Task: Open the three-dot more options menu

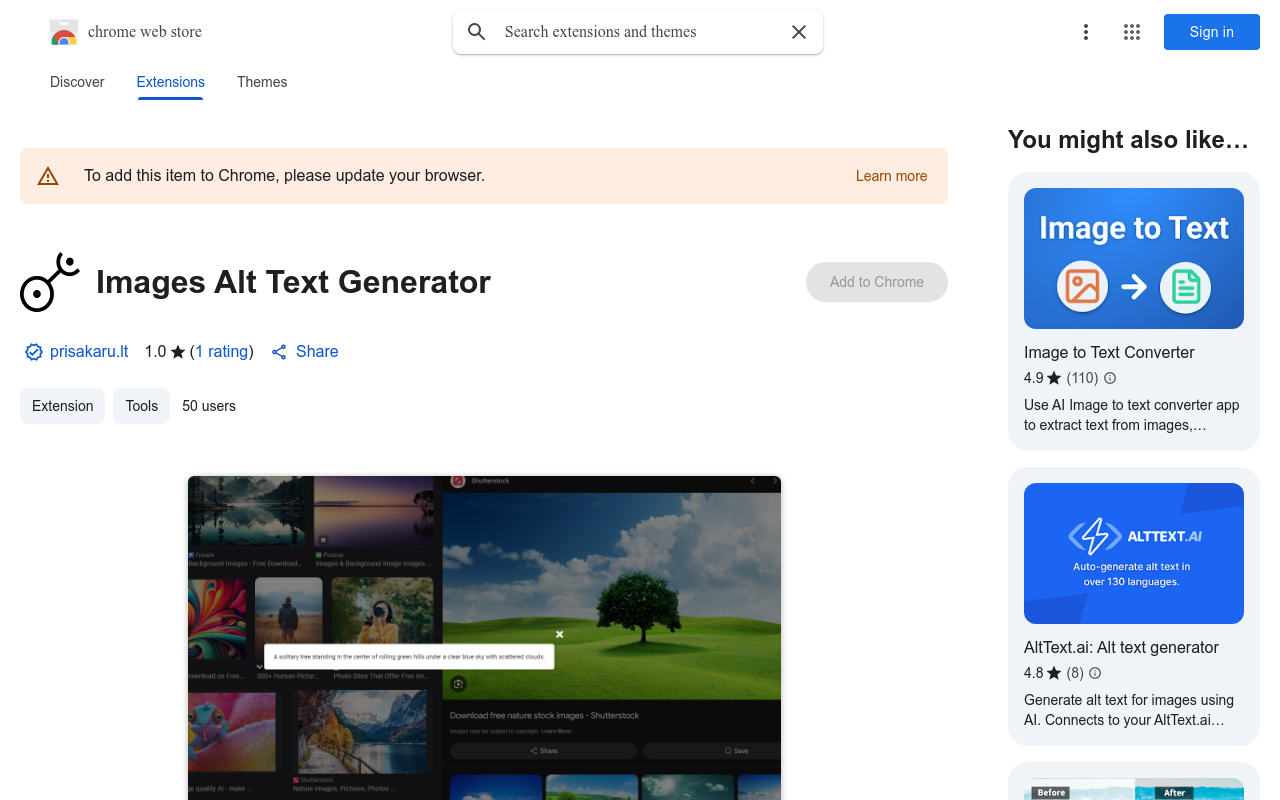Action: [1086, 32]
